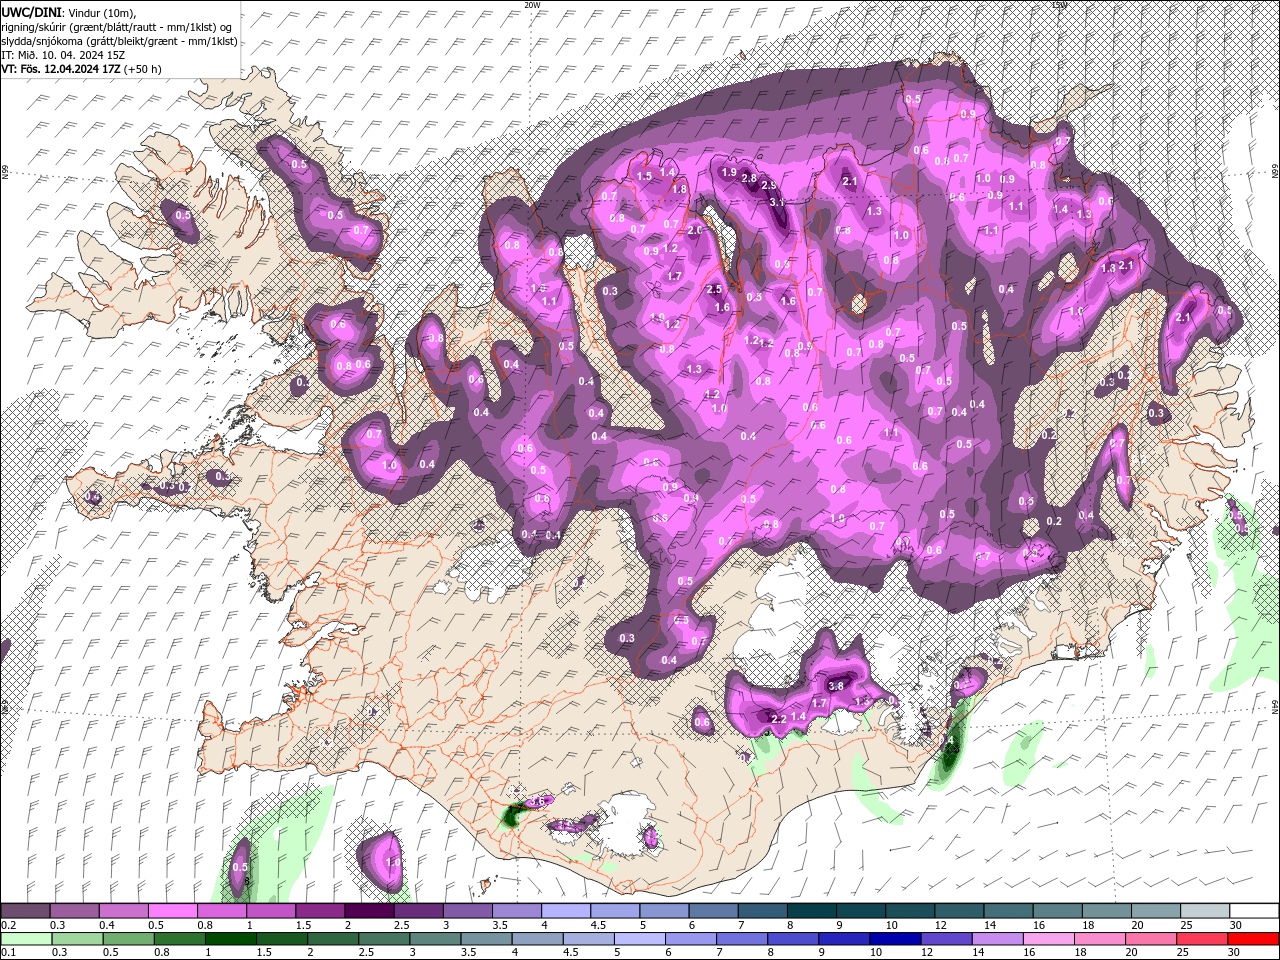The image size is (1280, 960).
Task: Select the bottom-row pale green swatch labeled 0.1
Action: click(x=26, y=939)
